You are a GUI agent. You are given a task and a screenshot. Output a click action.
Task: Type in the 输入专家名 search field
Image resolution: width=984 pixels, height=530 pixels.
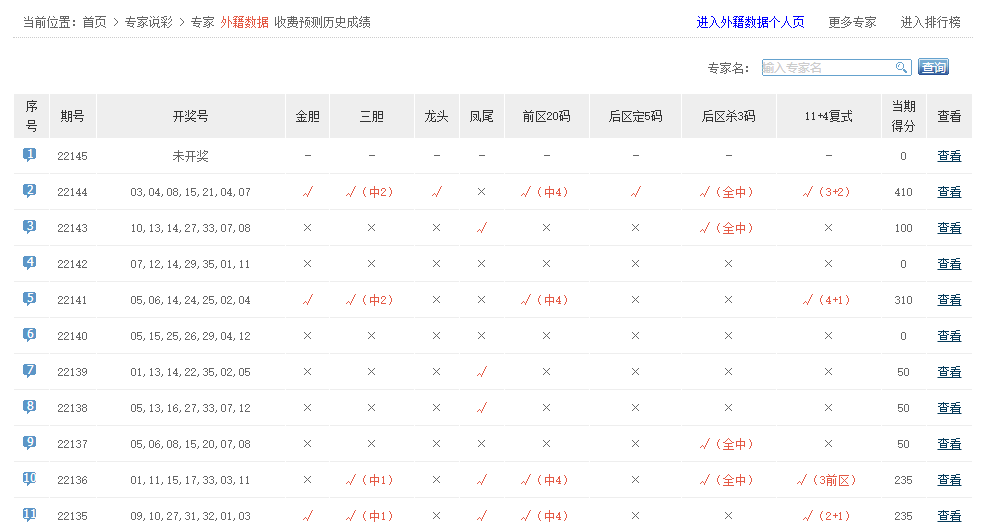point(827,67)
